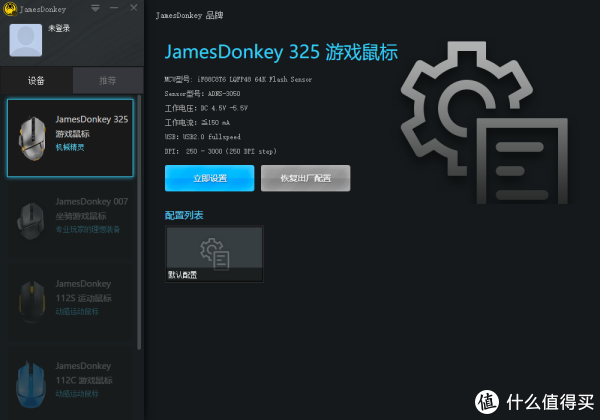Click the JamesDonkey 325 mouse image
Screen dimensions: 600x420
32,138
